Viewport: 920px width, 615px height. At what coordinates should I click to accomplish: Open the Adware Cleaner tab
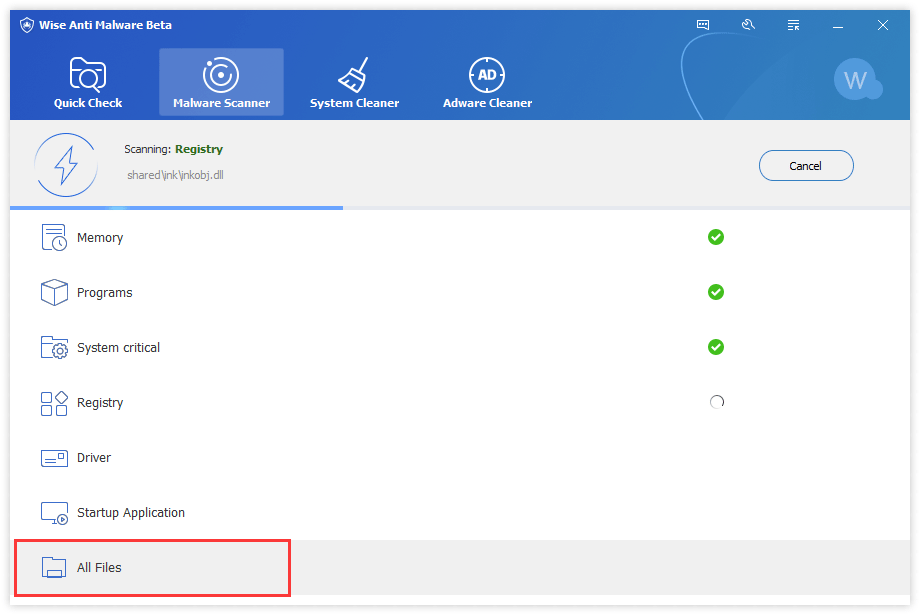487,82
